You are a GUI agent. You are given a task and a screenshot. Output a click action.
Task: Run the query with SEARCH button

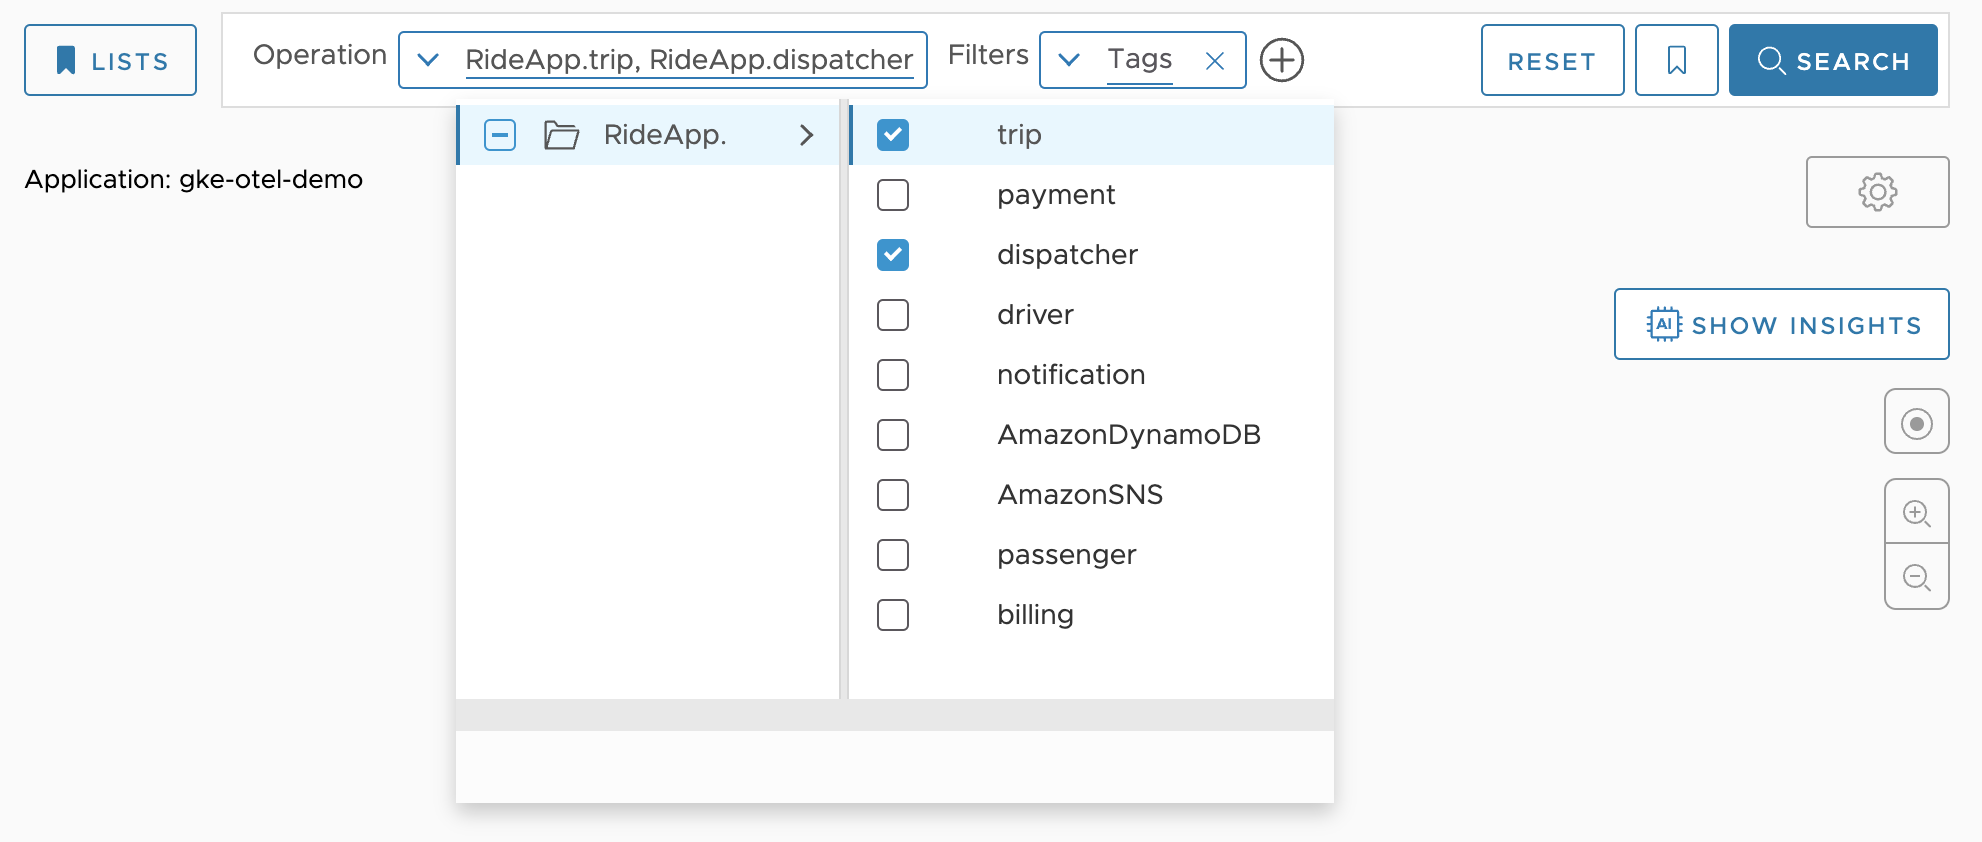point(1833,60)
